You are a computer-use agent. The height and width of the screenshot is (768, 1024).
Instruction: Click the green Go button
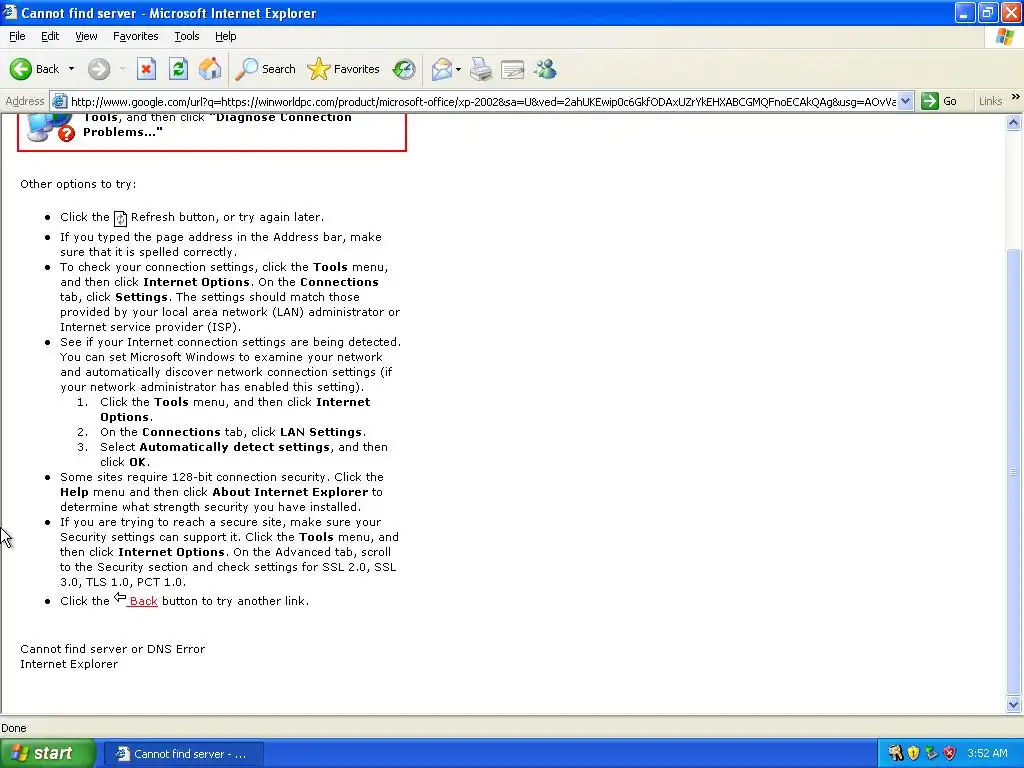pos(939,101)
